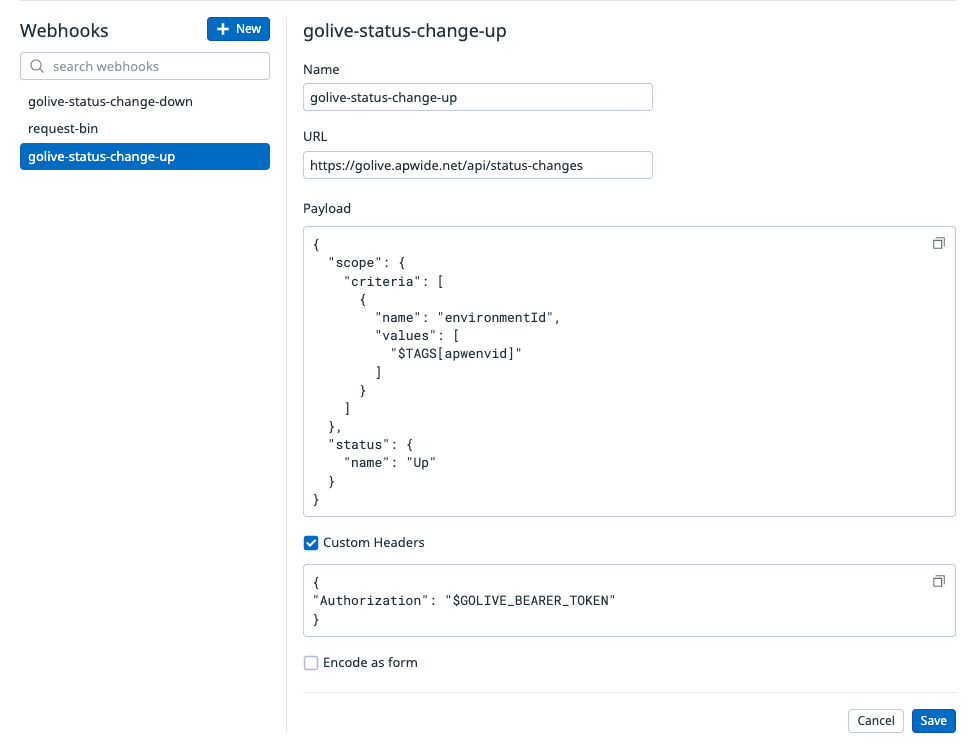
Task: Click the Custom Headers label text
Action: tap(373, 543)
